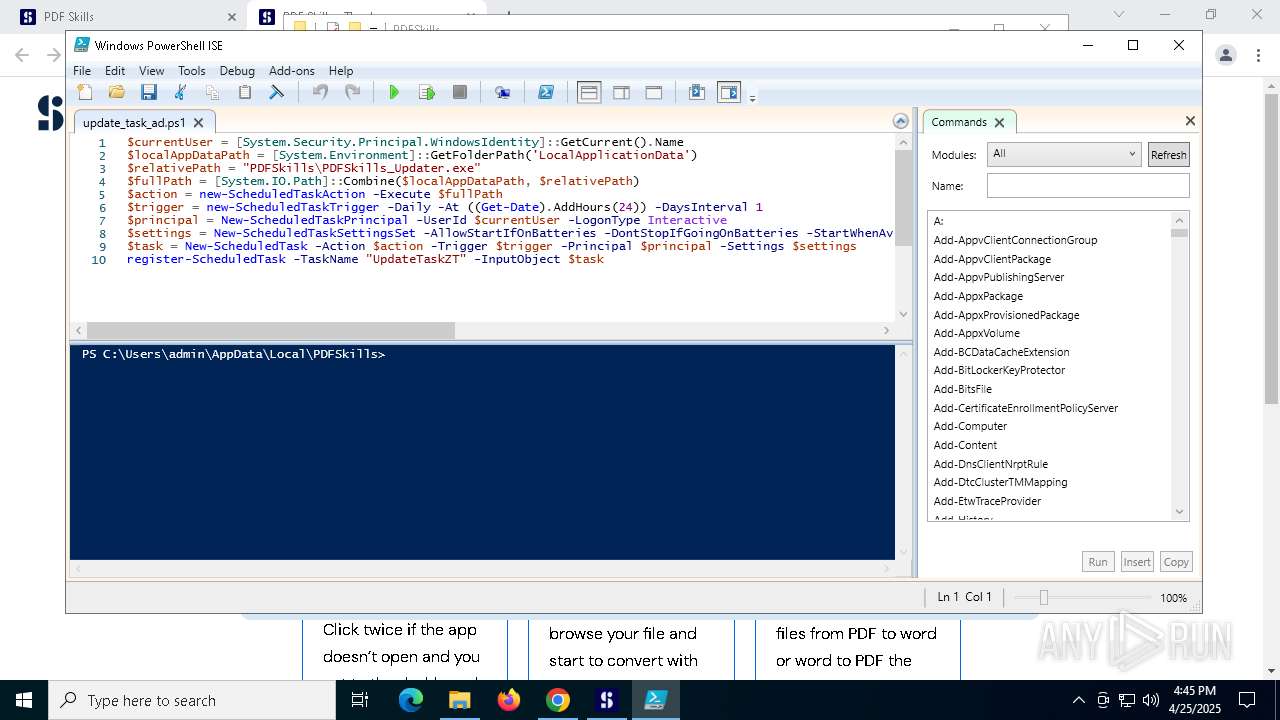
Task: Click the Redo arrow icon
Action: (352, 92)
